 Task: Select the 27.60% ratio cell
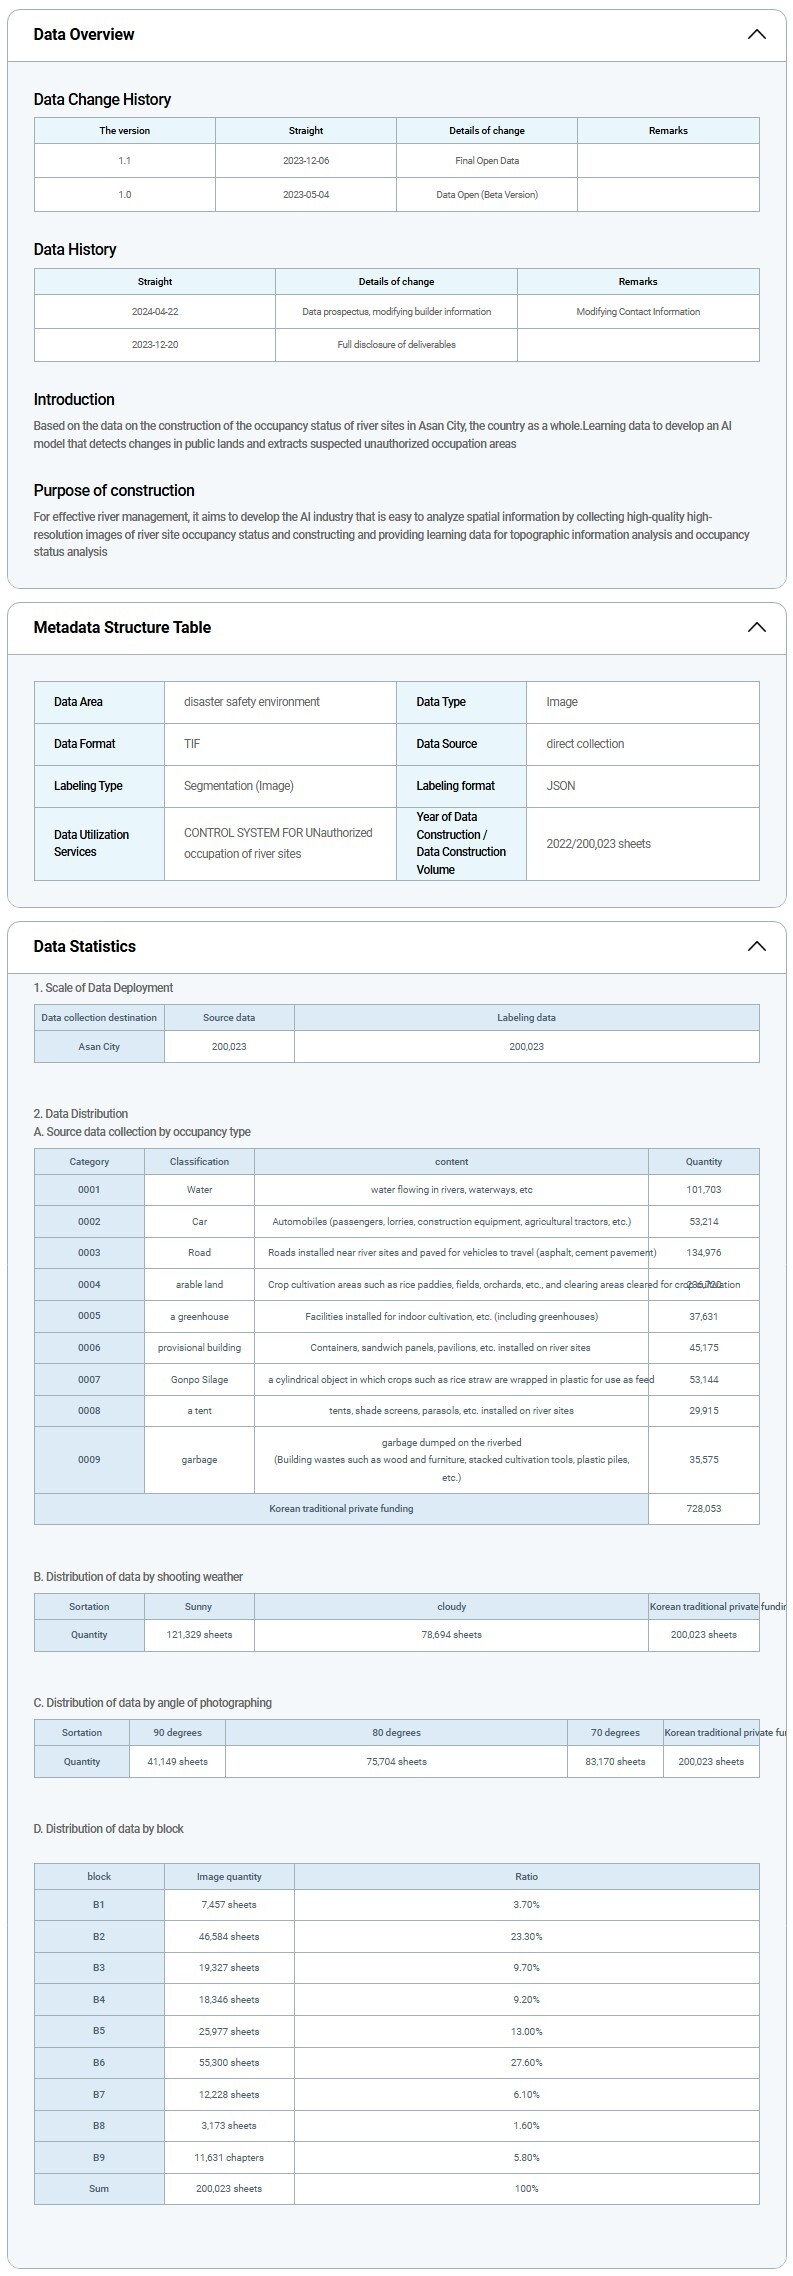[x=527, y=2063]
